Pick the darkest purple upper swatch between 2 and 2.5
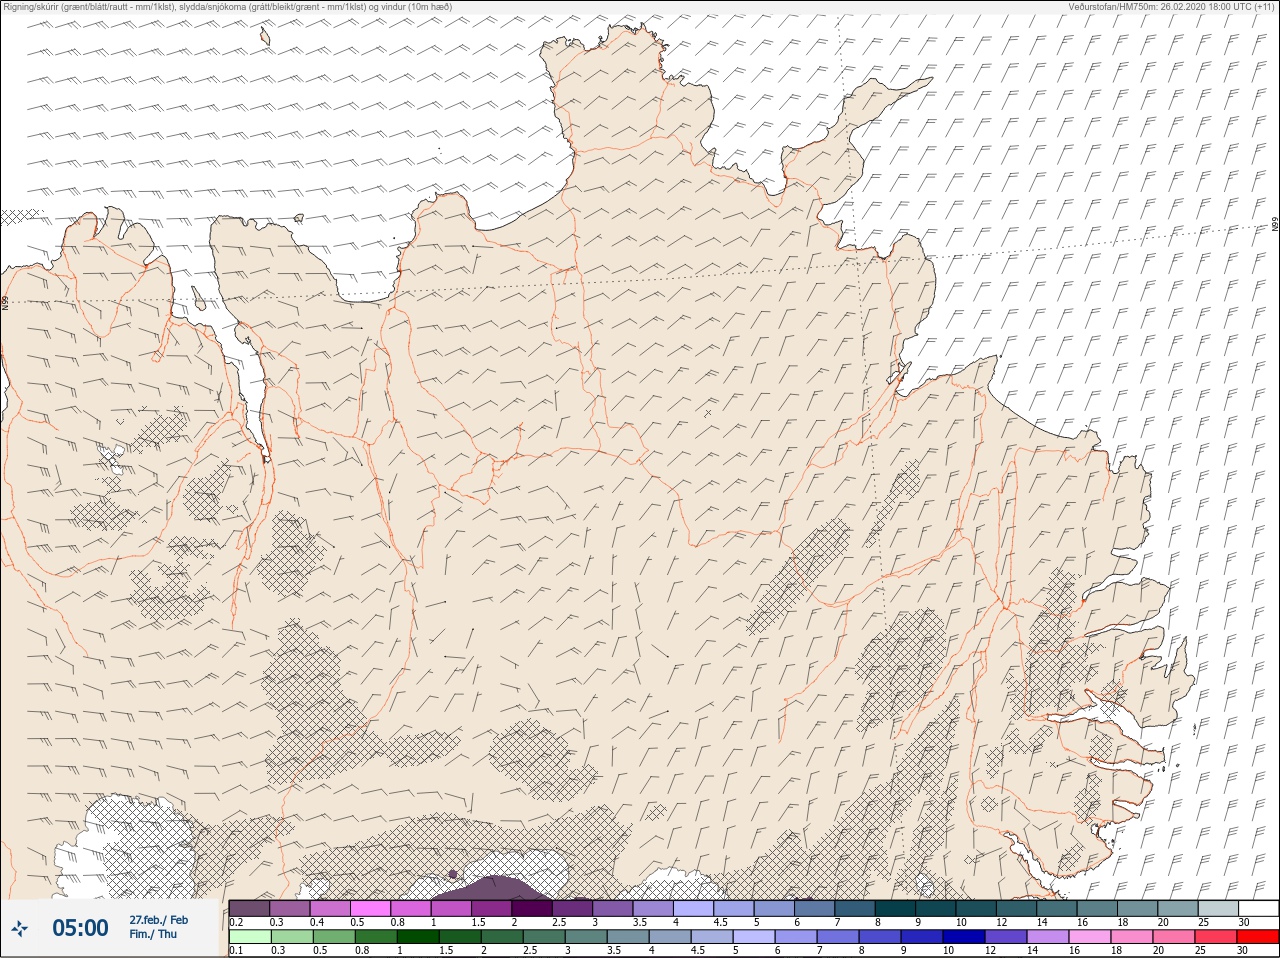The height and width of the screenshot is (958, 1280). [x=532, y=908]
